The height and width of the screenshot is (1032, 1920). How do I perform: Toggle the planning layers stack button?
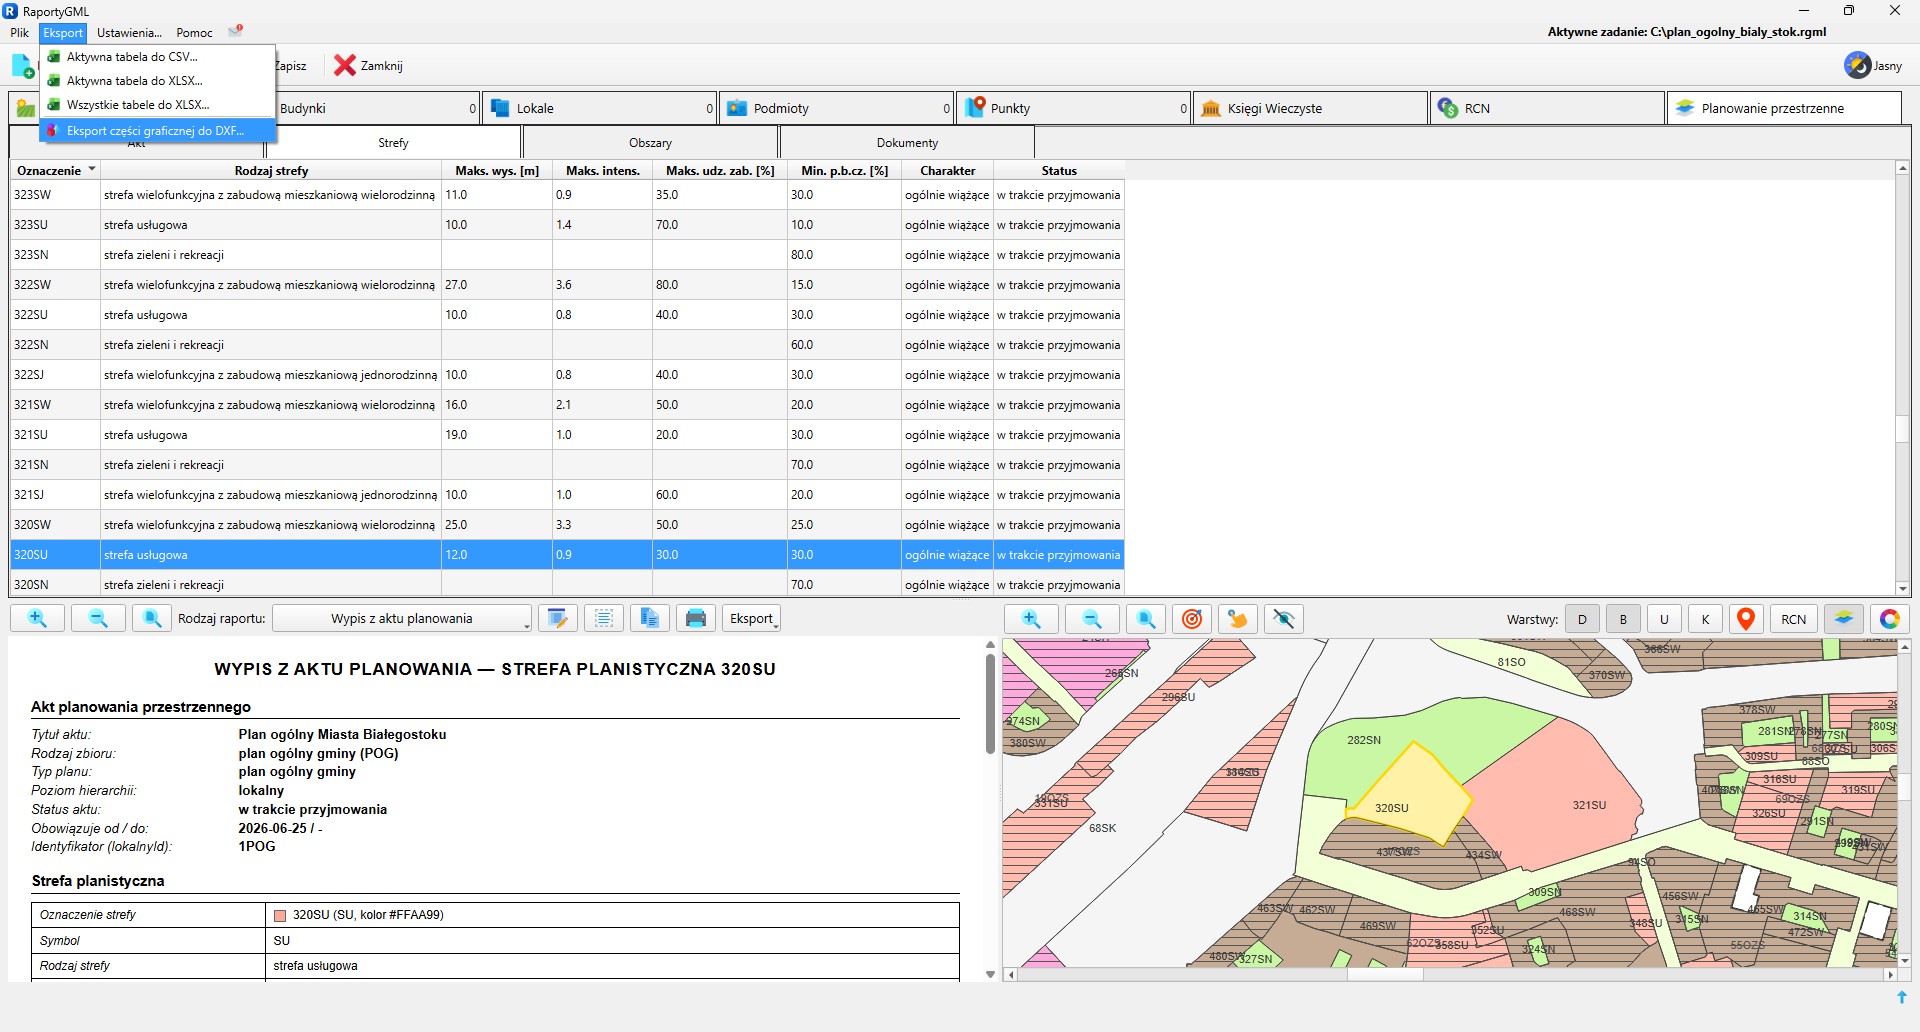point(1844,619)
